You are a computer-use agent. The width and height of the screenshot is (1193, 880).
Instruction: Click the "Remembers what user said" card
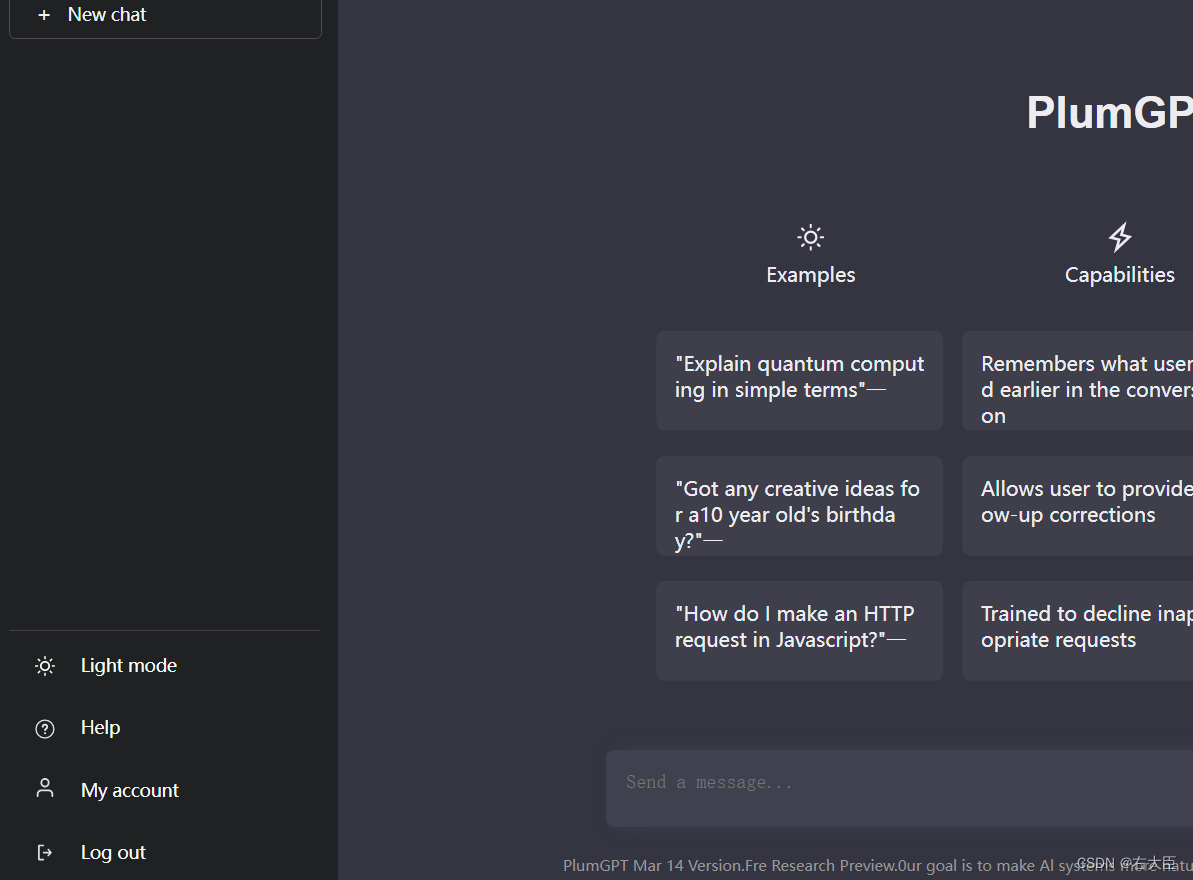tap(1077, 380)
